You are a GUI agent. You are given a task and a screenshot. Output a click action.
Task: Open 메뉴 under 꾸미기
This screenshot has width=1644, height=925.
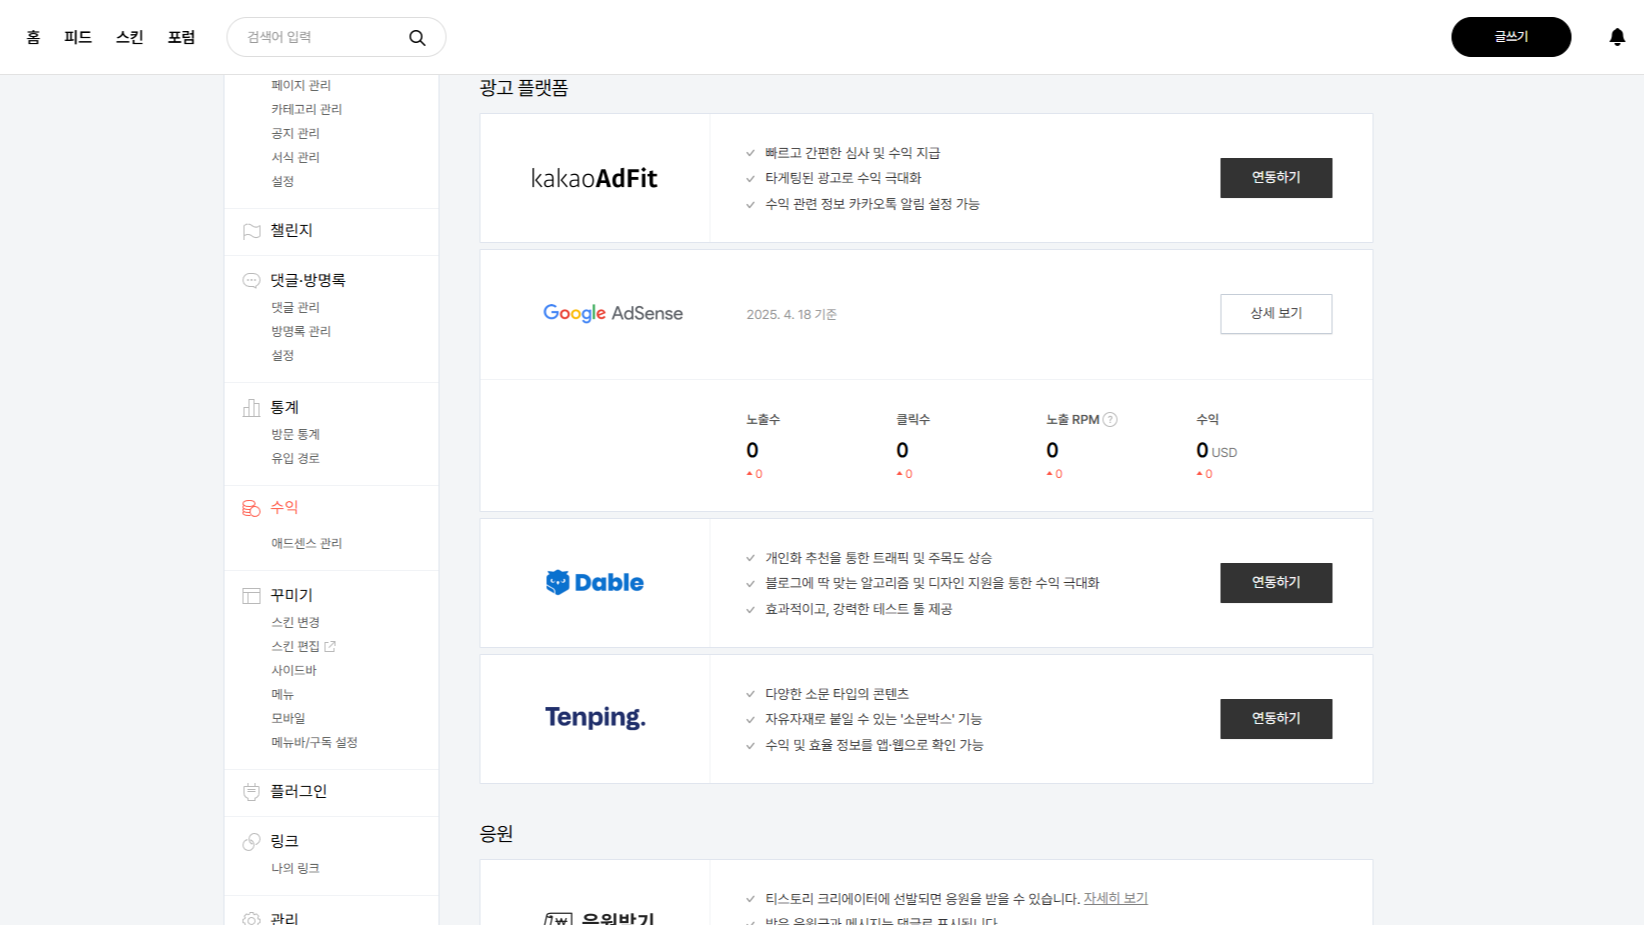(x=283, y=695)
